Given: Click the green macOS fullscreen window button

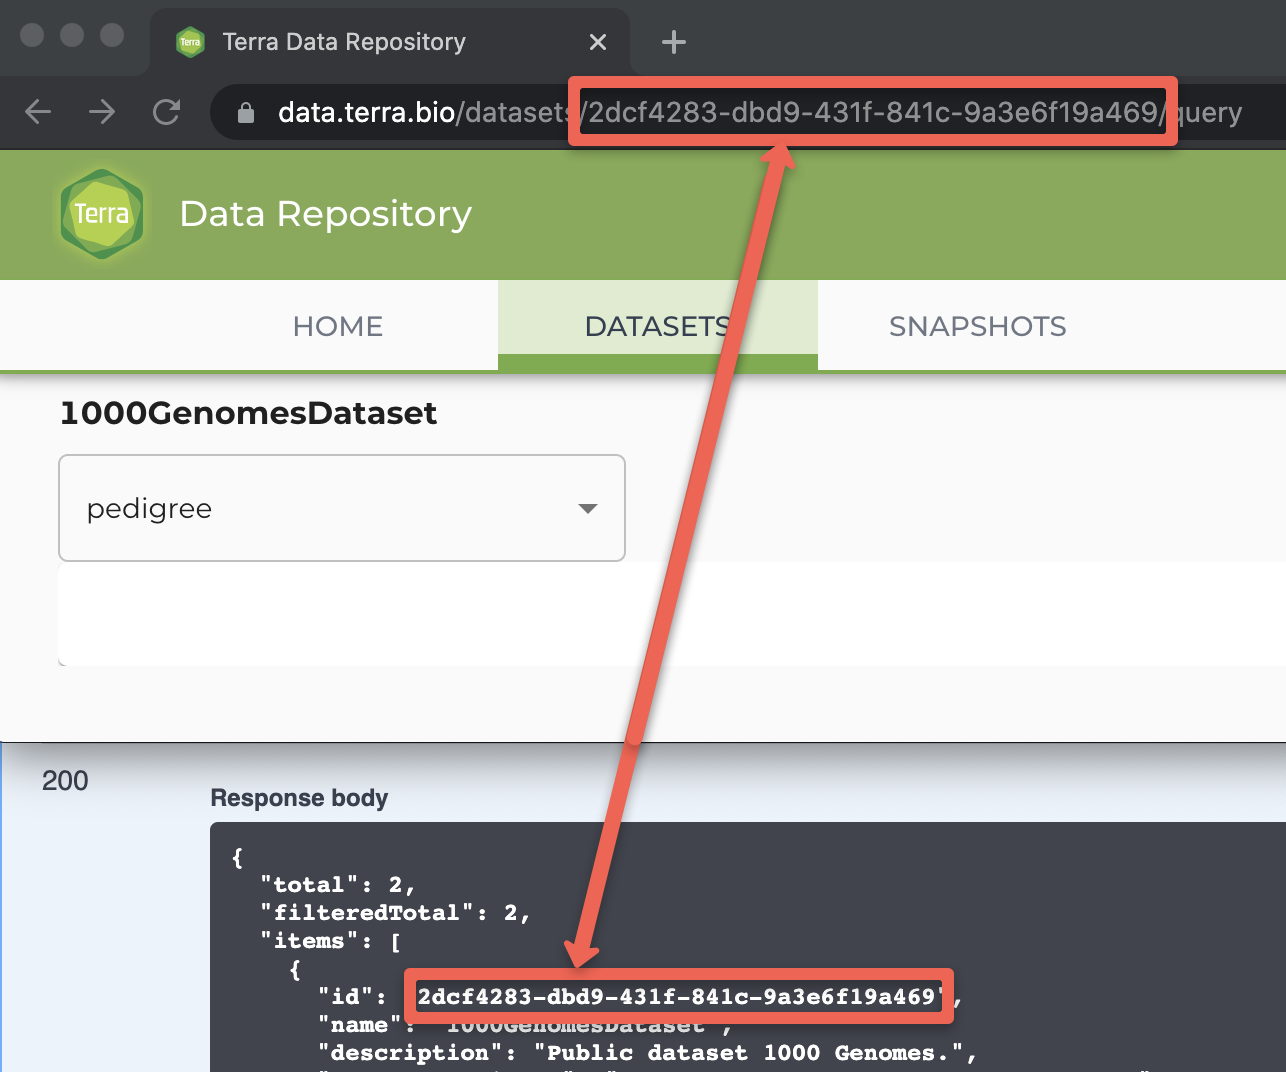Looking at the screenshot, I should (x=112, y=35).
